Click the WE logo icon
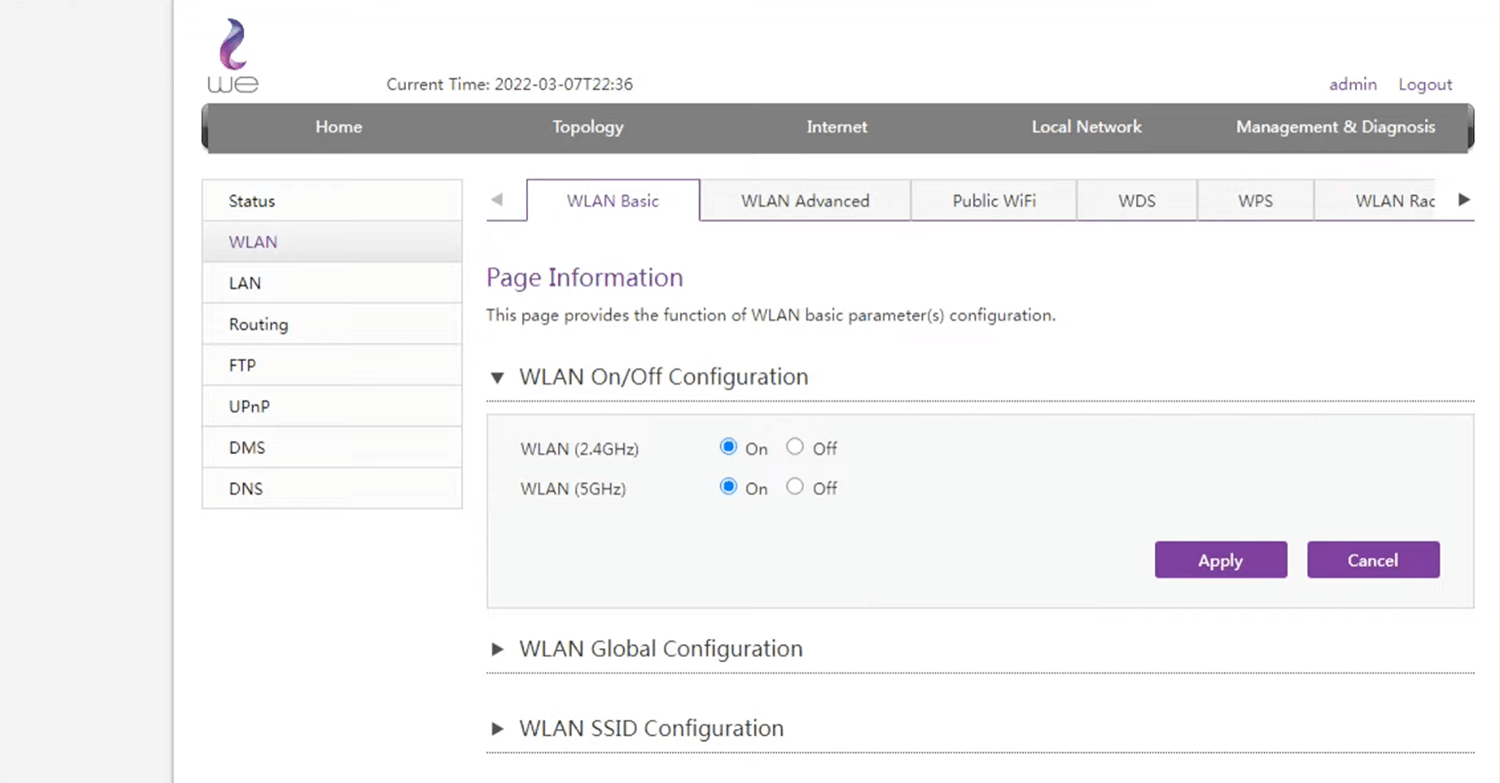 coord(232,56)
